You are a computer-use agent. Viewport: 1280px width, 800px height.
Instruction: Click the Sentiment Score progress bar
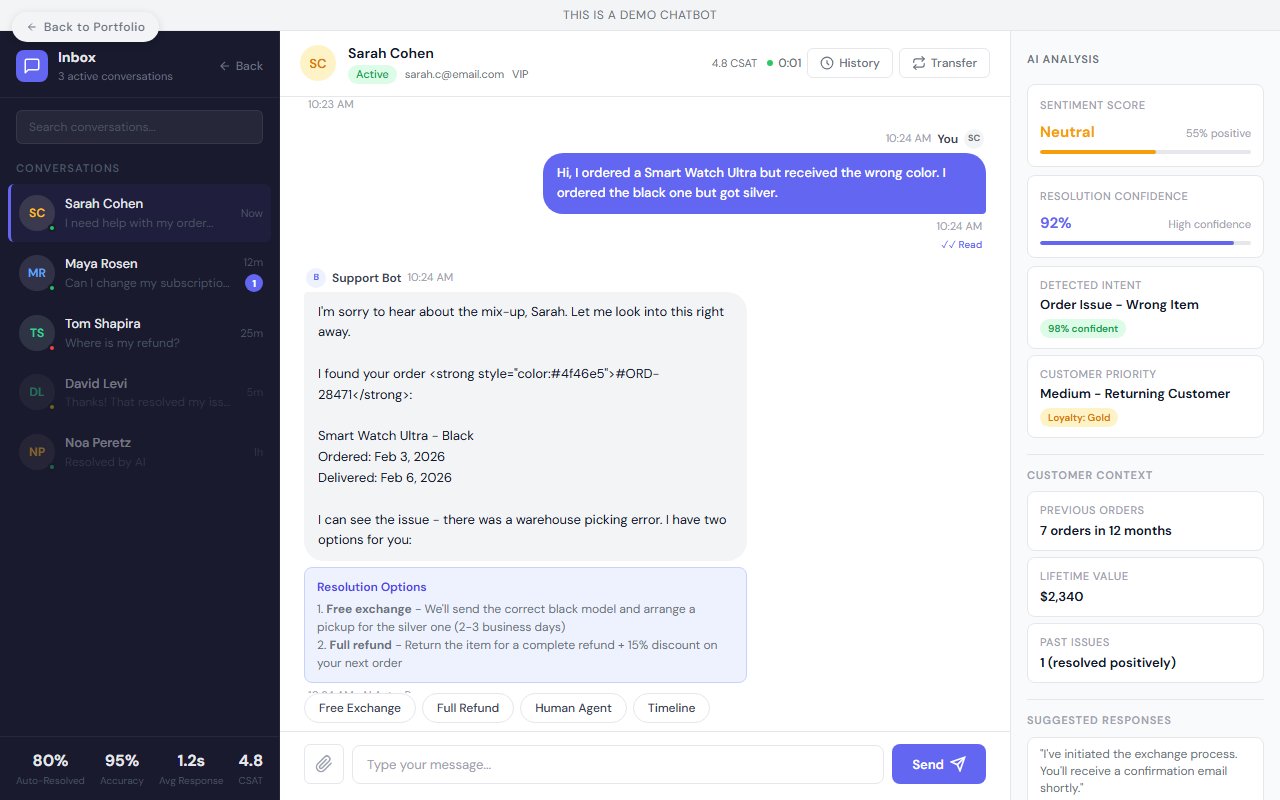[1145, 152]
